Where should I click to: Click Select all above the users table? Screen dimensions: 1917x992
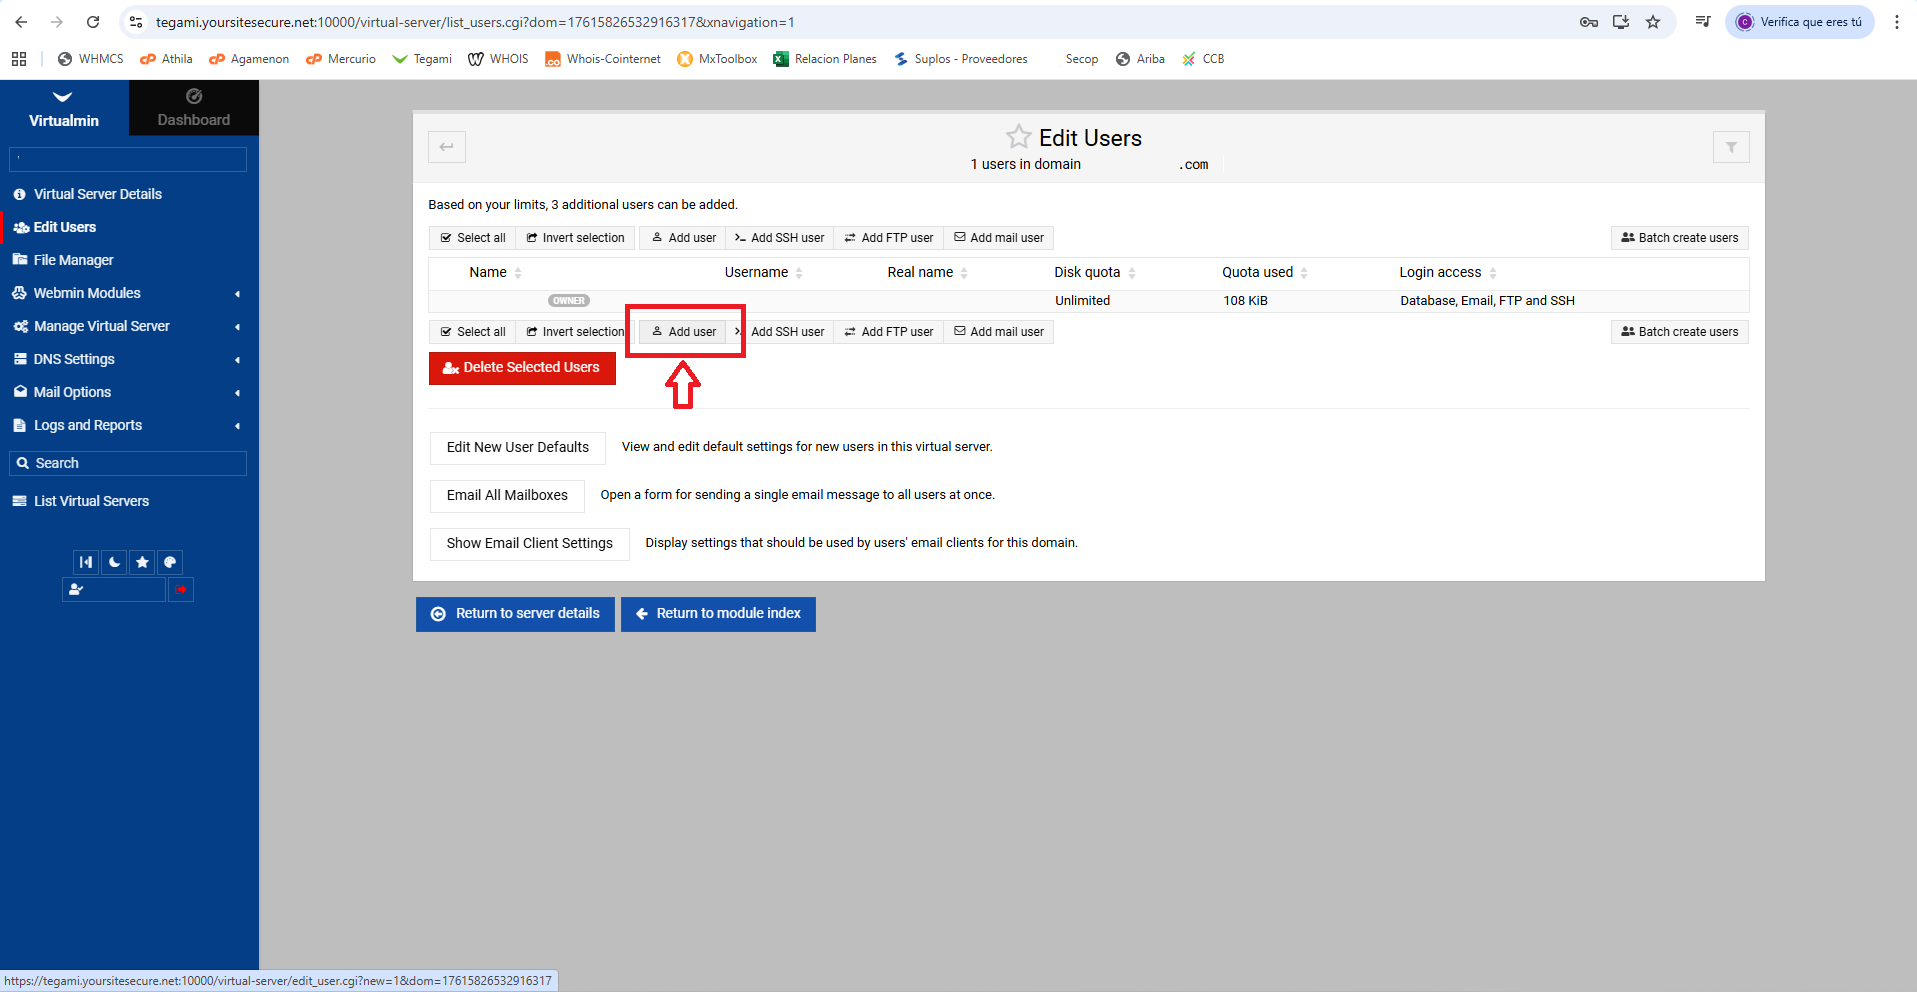coord(473,238)
